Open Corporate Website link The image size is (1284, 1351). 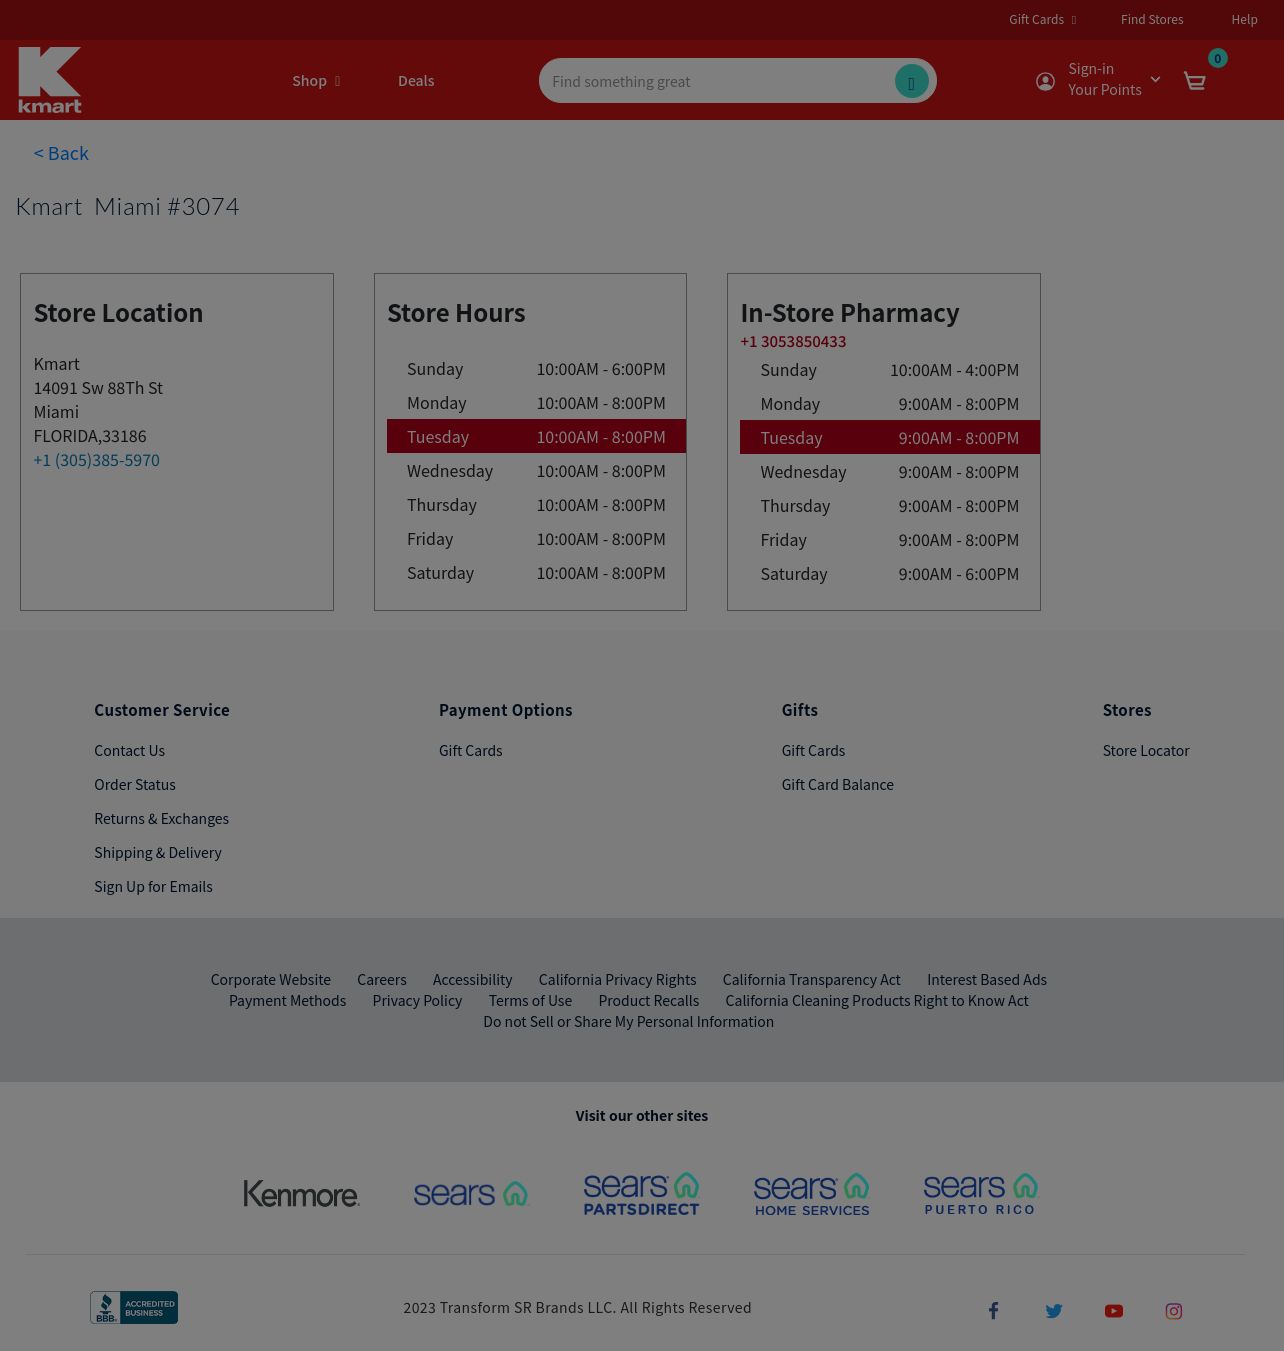pyautogui.click(x=270, y=979)
